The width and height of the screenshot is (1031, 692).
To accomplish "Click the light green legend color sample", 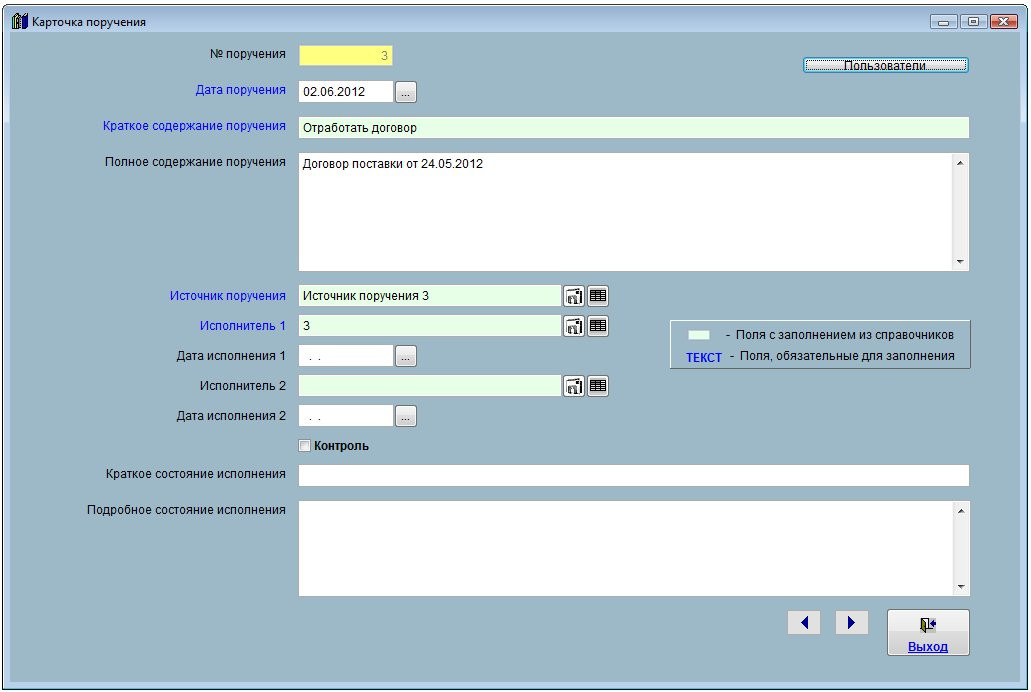I will 698,335.
